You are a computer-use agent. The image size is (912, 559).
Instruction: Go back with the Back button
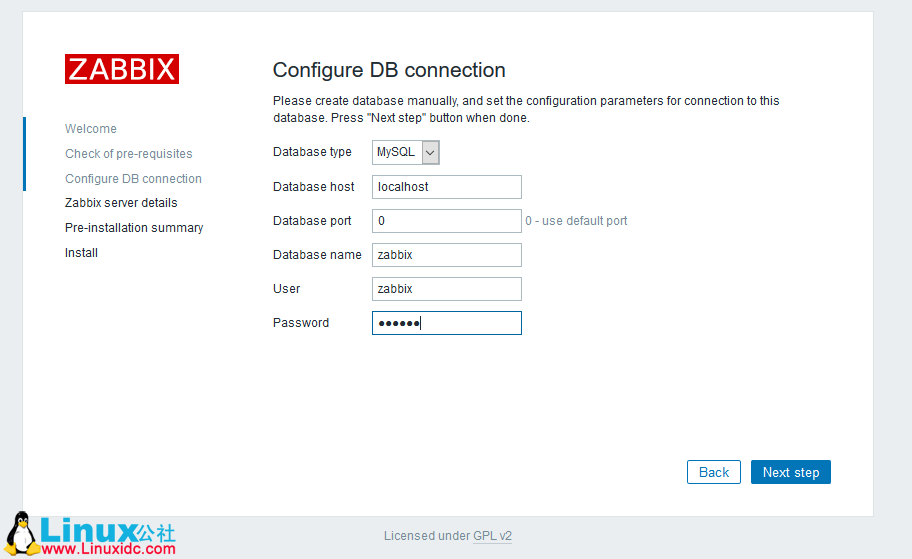click(x=714, y=472)
